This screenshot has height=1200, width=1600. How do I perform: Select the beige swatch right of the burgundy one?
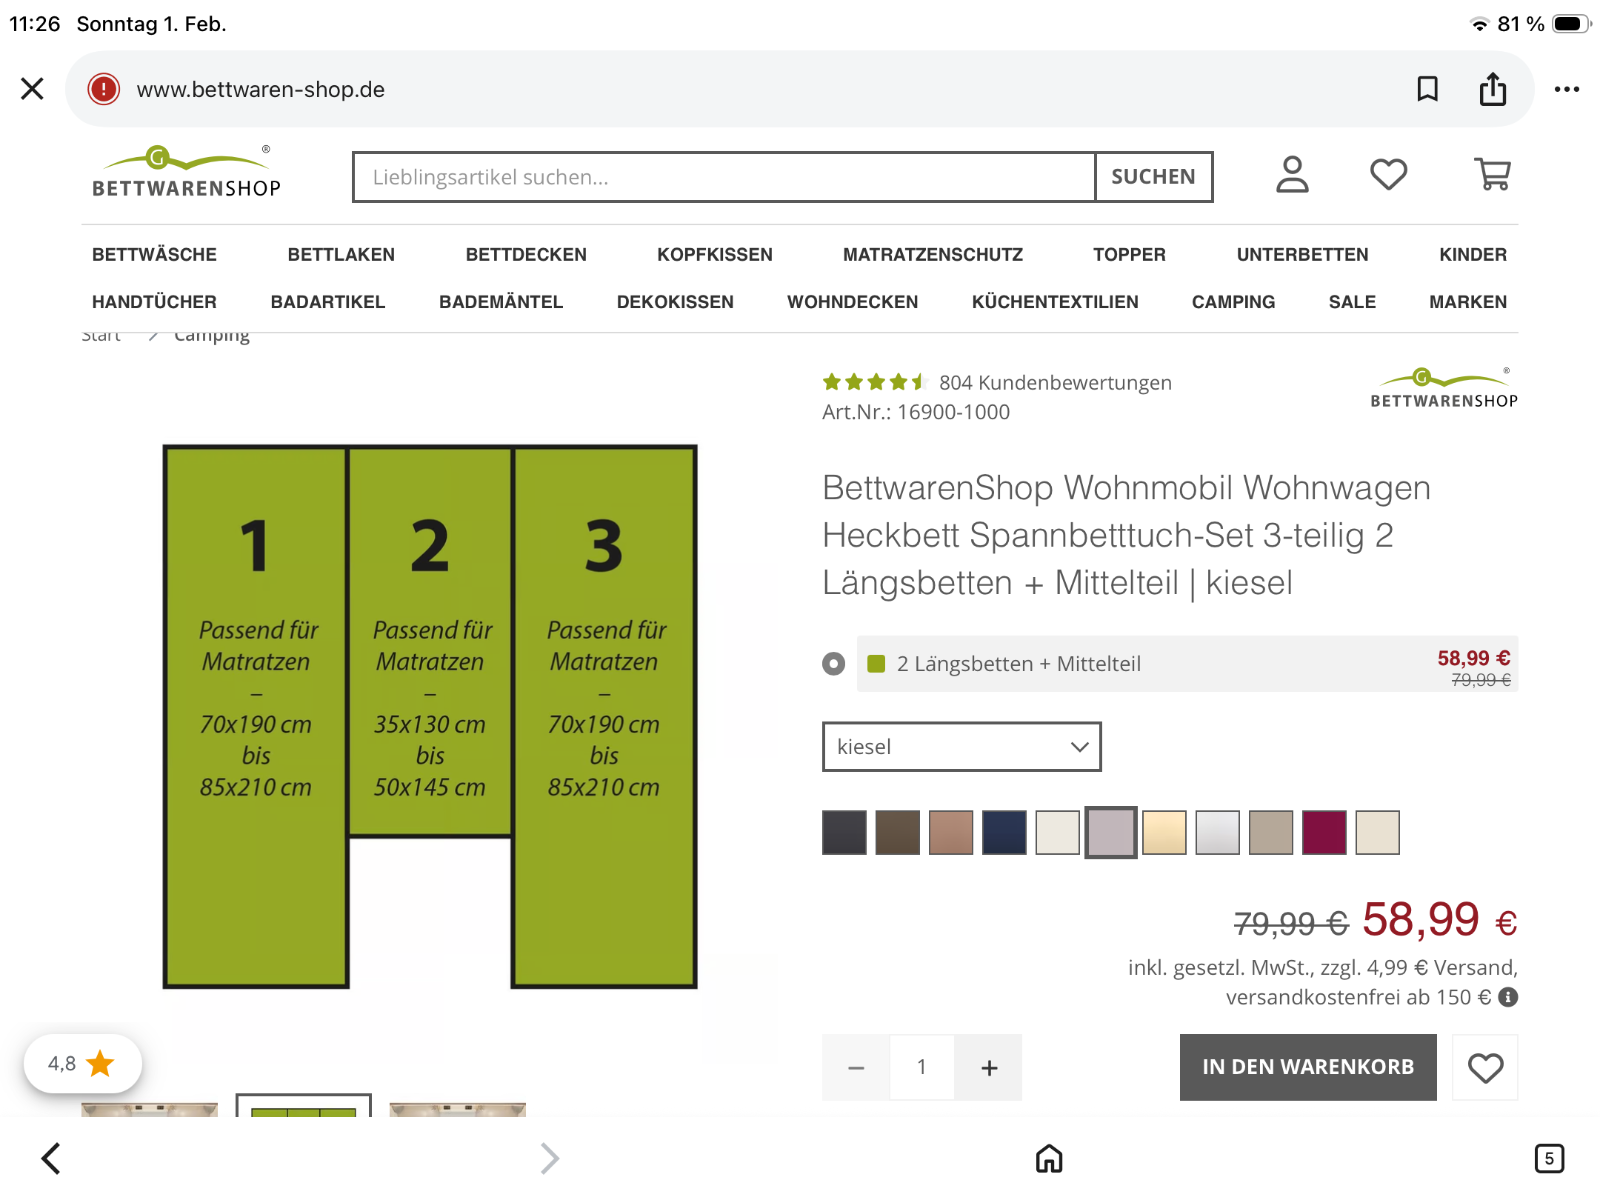tap(1378, 832)
